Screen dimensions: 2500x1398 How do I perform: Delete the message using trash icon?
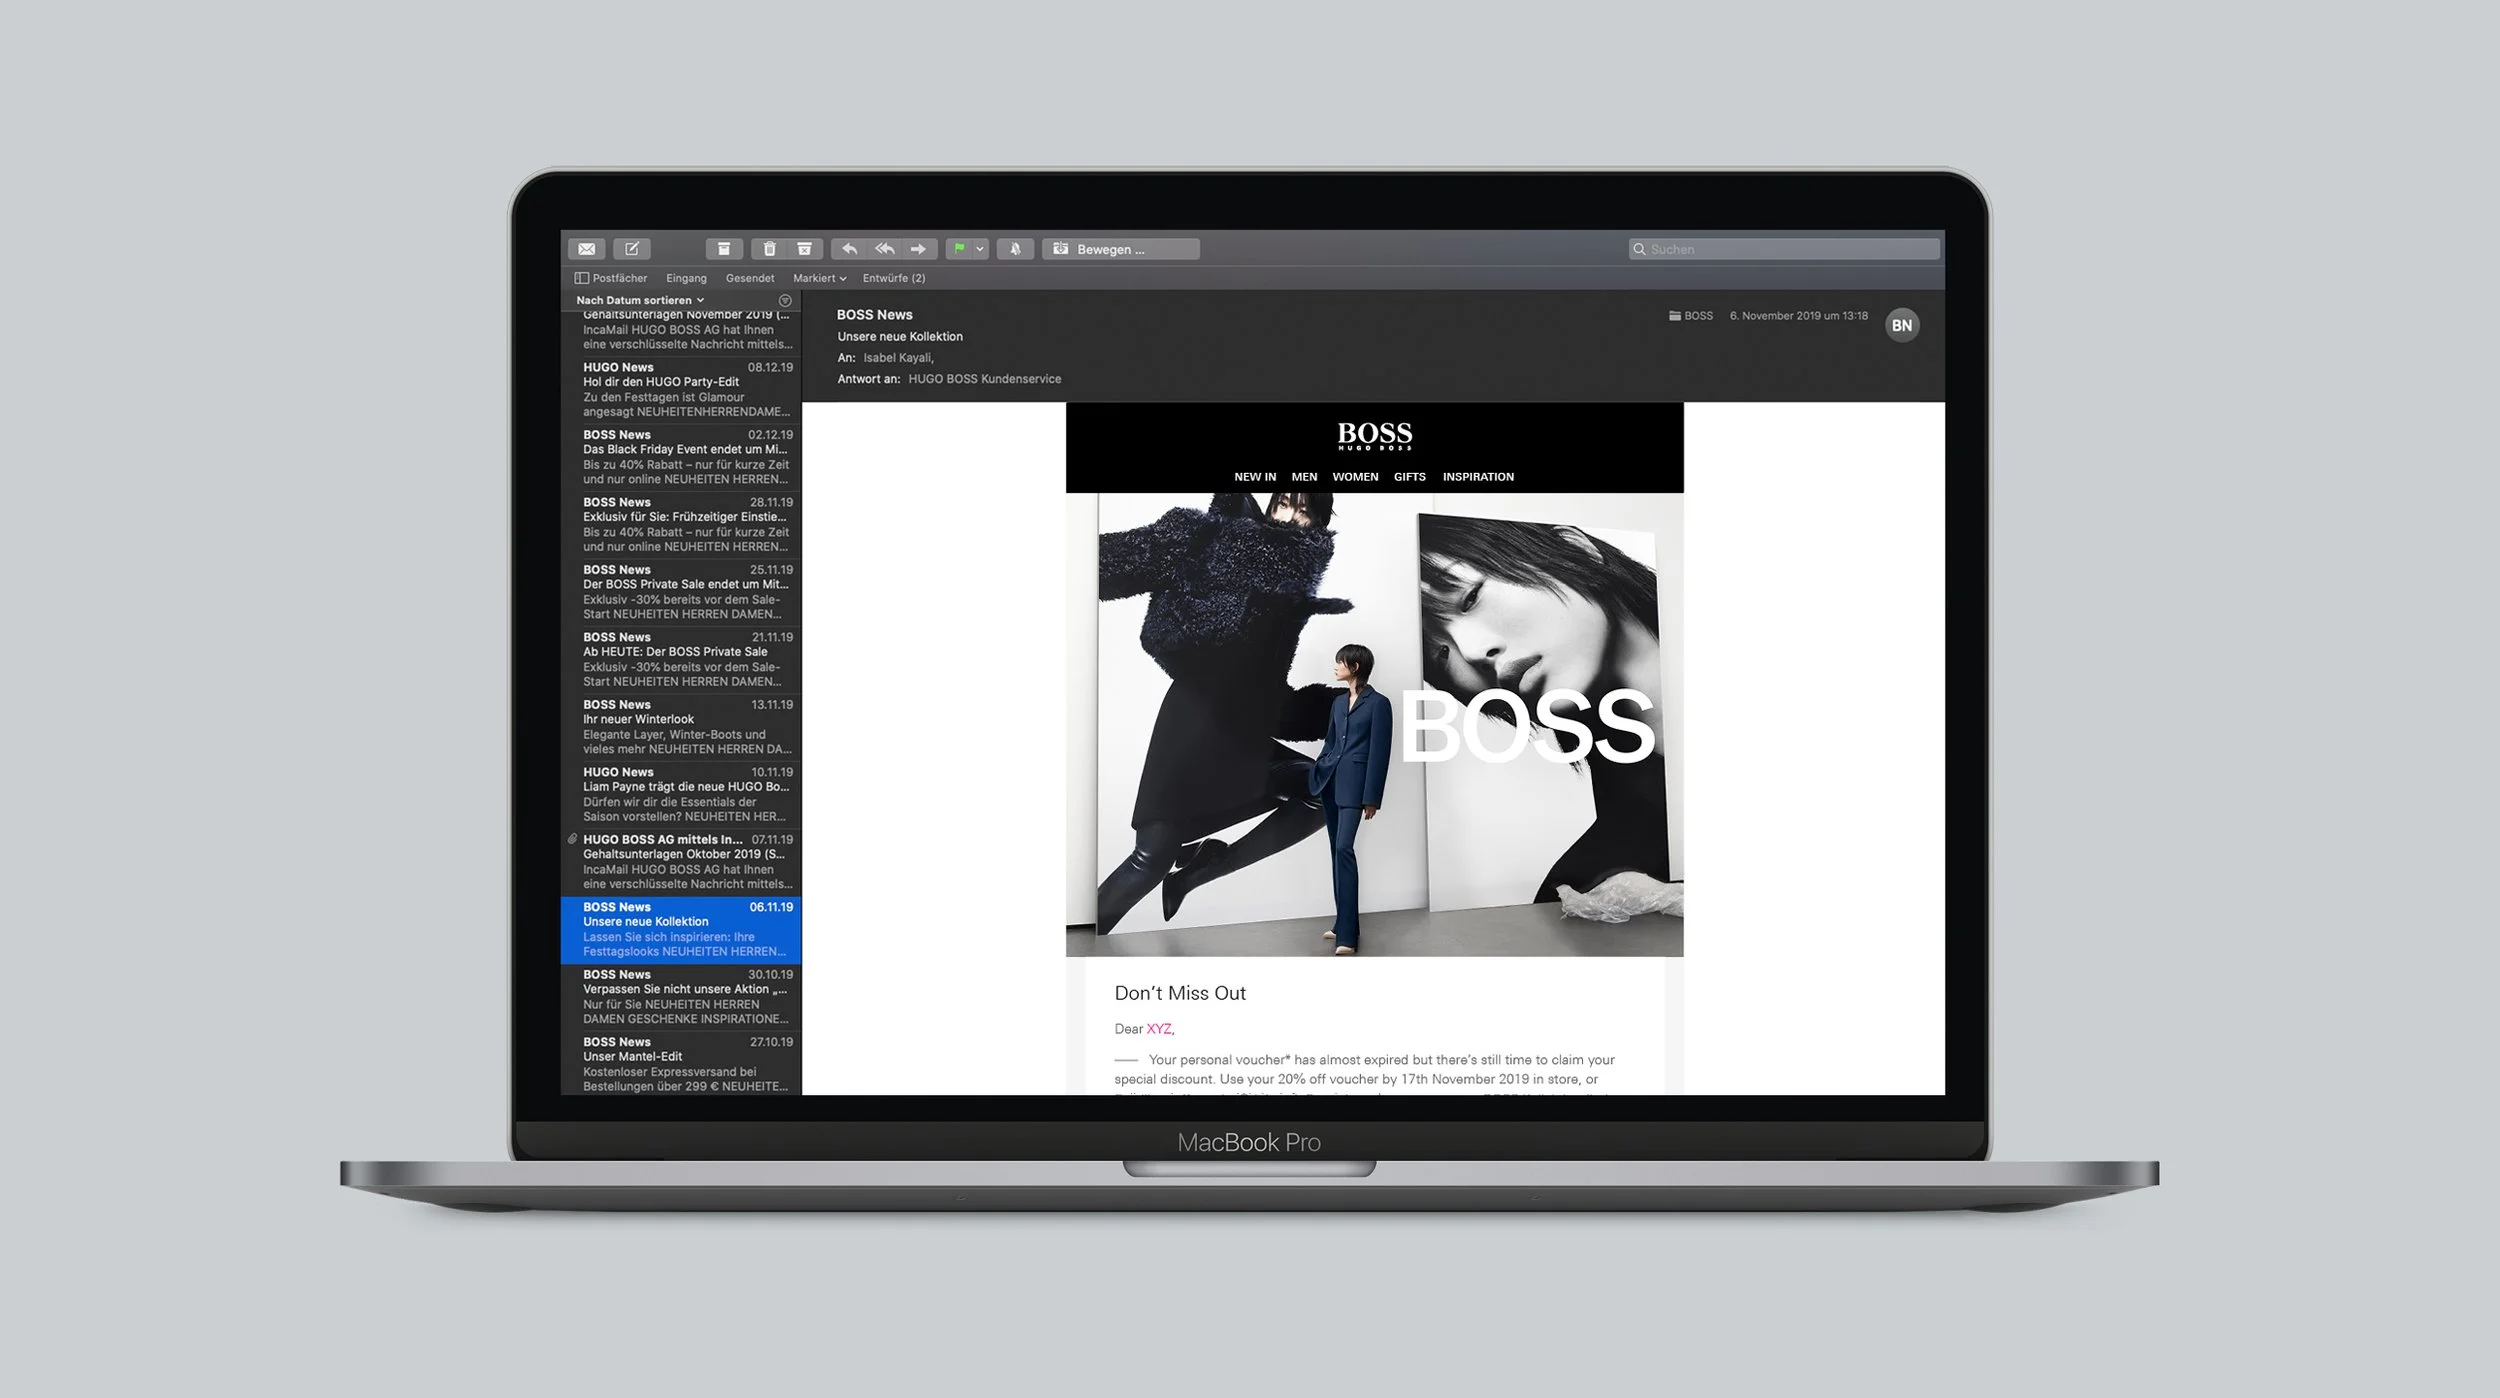(x=769, y=249)
